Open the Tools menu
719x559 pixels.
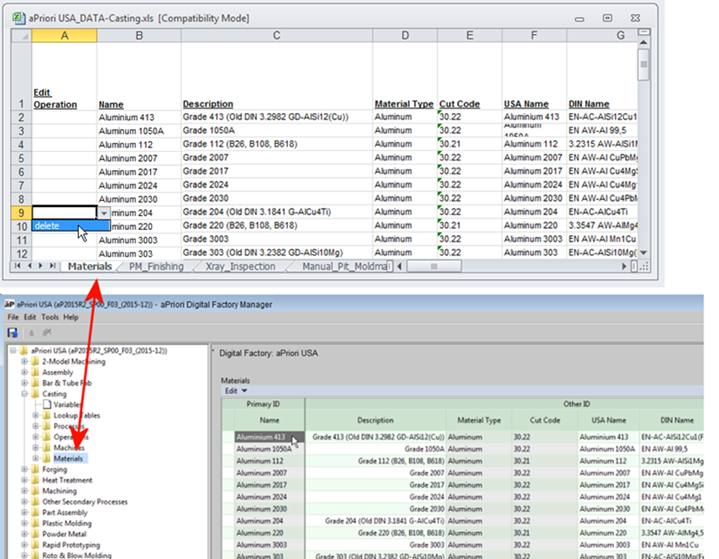click(50, 317)
